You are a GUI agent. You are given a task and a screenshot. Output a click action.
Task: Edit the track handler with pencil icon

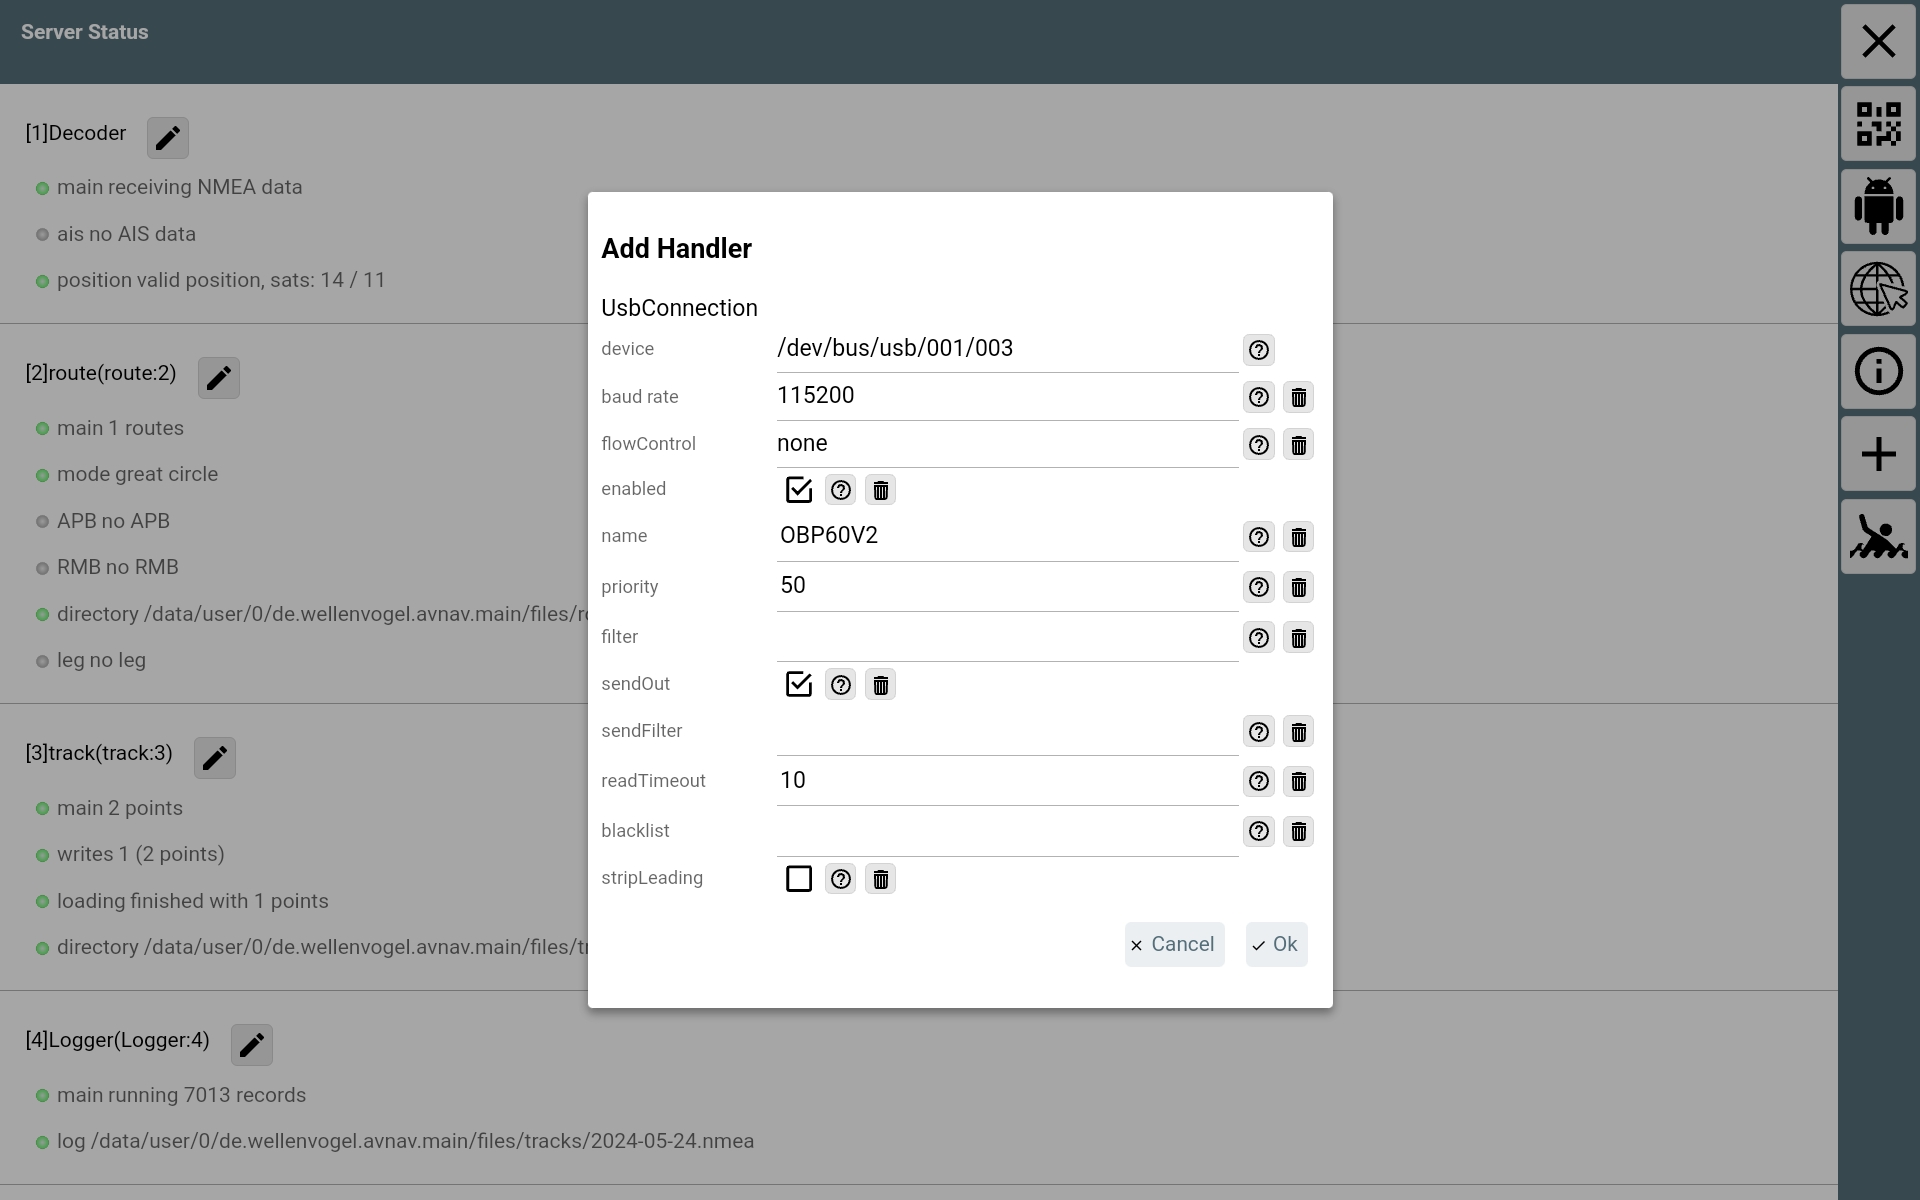215,757
